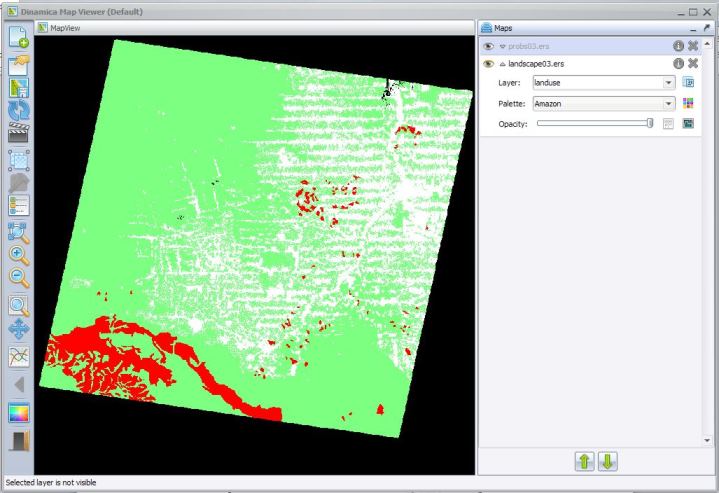Image resolution: width=719 pixels, height=493 pixels.
Task: Click the MapView tab
Action: [63, 28]
